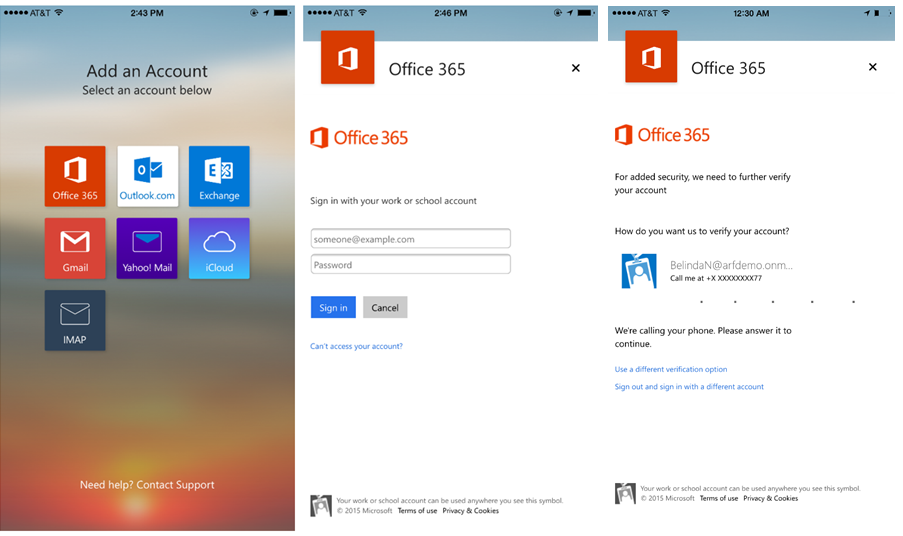Click work account symbol icon in sign-in footer
The width and height of the screenshot is (903, 536).
[321, 505]
